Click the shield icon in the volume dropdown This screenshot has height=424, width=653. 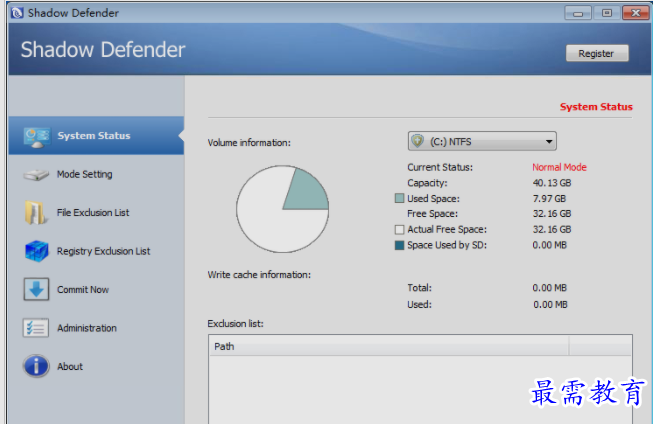click(418, 141)
